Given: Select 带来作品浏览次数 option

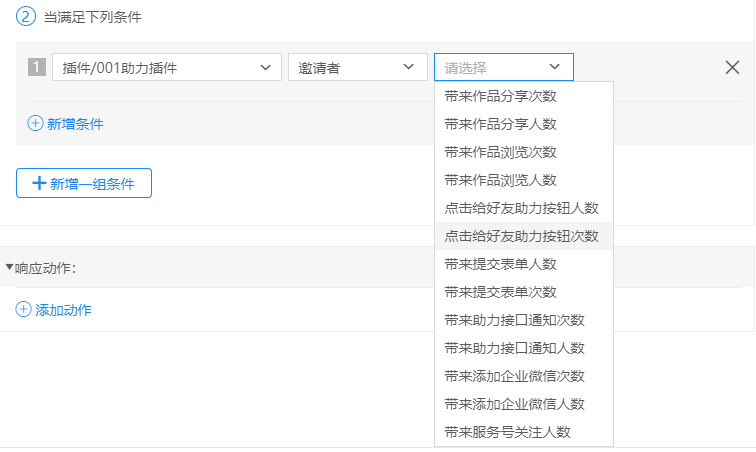Looking at the screenshot, I should 524,152.
